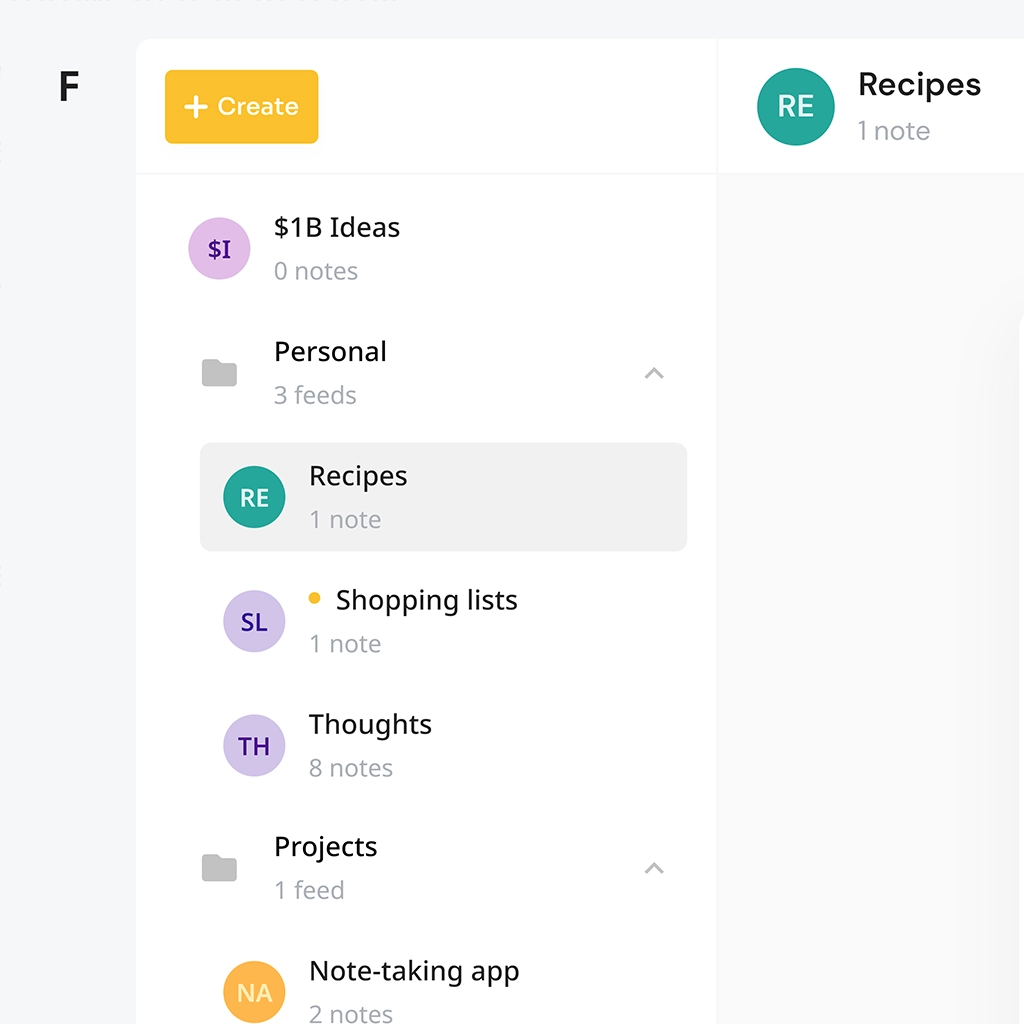This screenshot has width=1024, height=1024.
Task: Click the yellow Create button
Action: 241,107
